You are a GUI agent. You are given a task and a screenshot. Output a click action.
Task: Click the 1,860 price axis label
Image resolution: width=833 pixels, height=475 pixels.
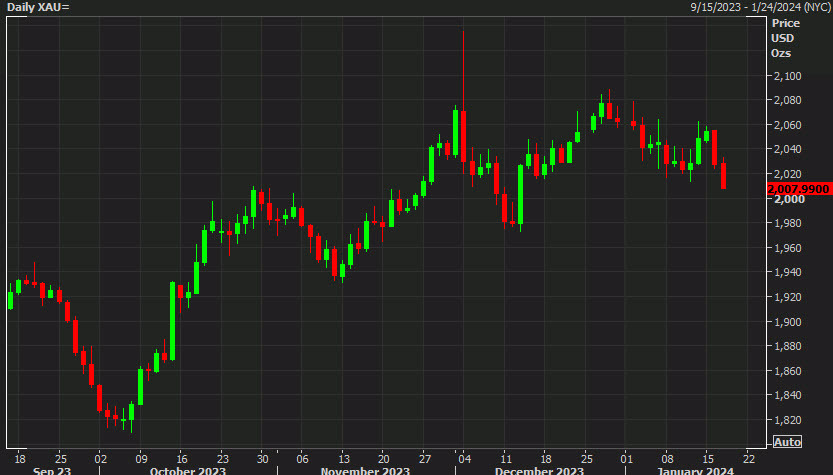tap(787, 371)
